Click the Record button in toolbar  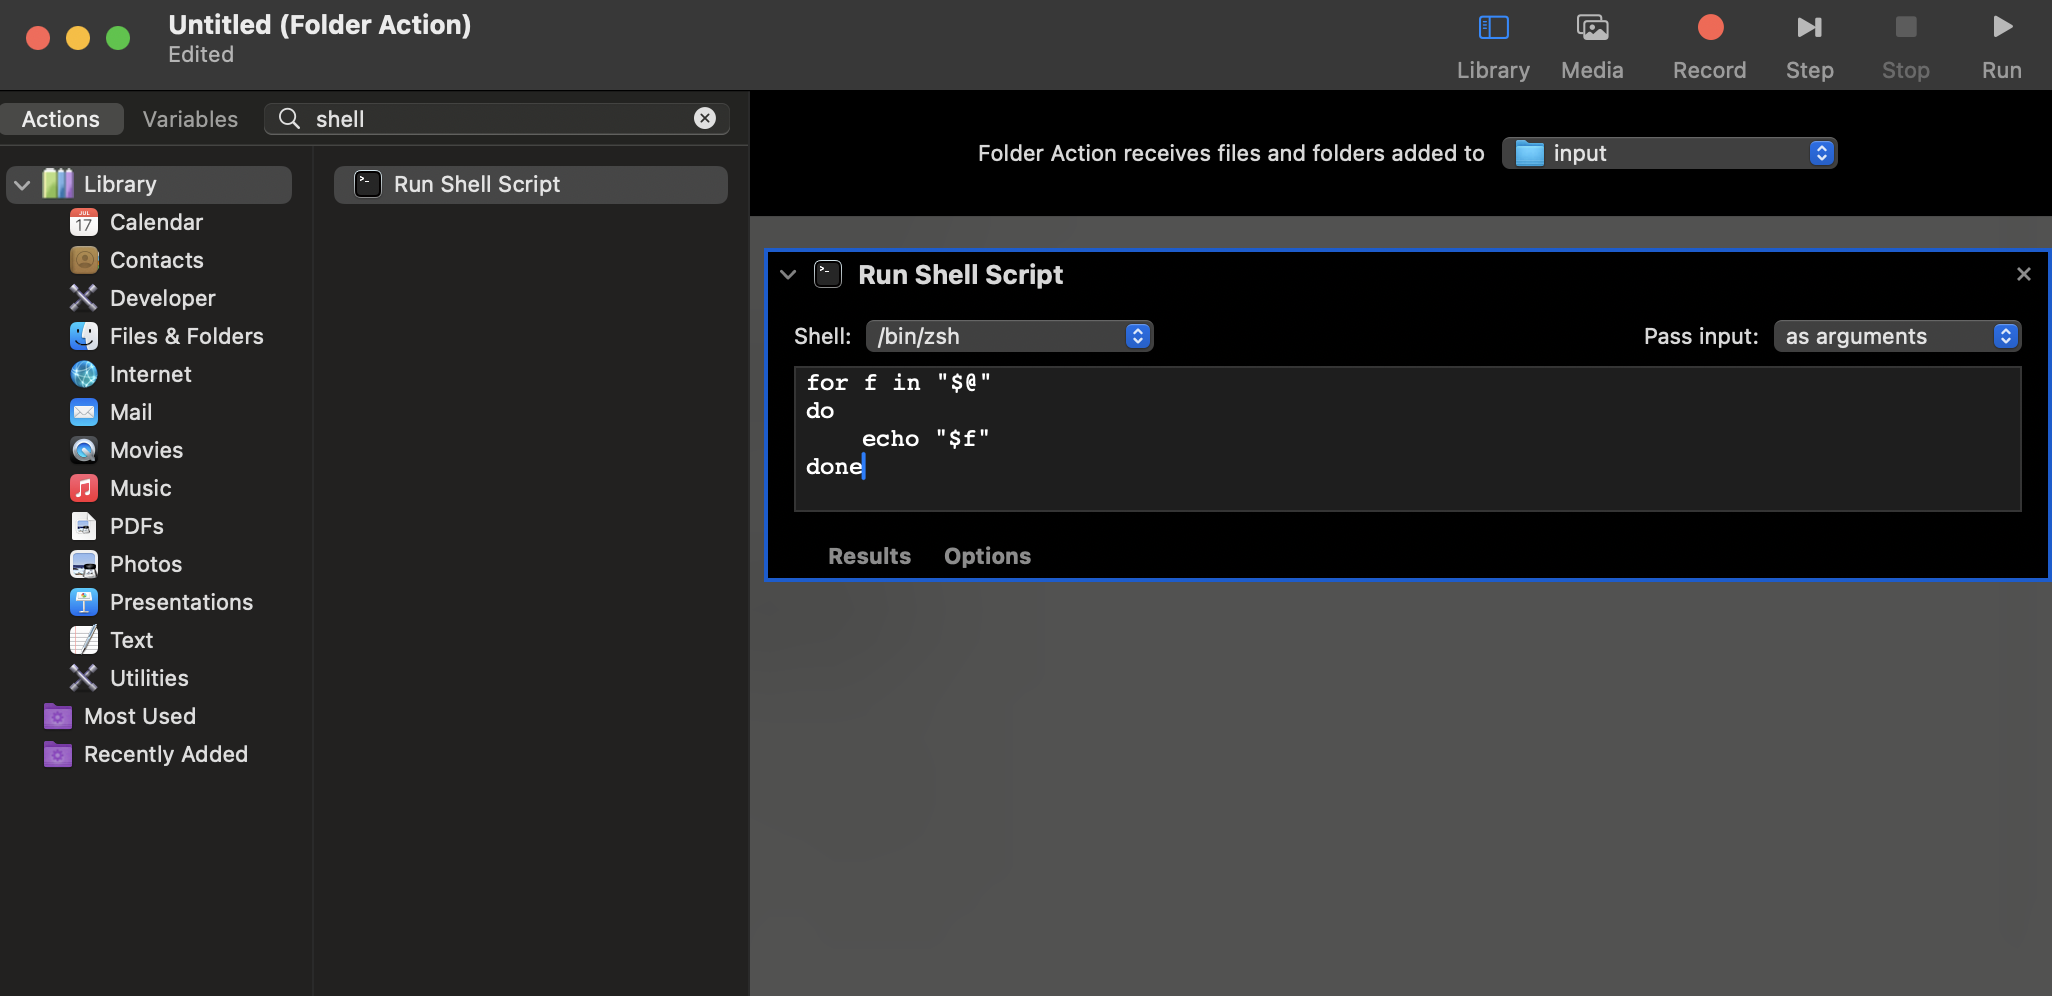[x=1709, y=45]
